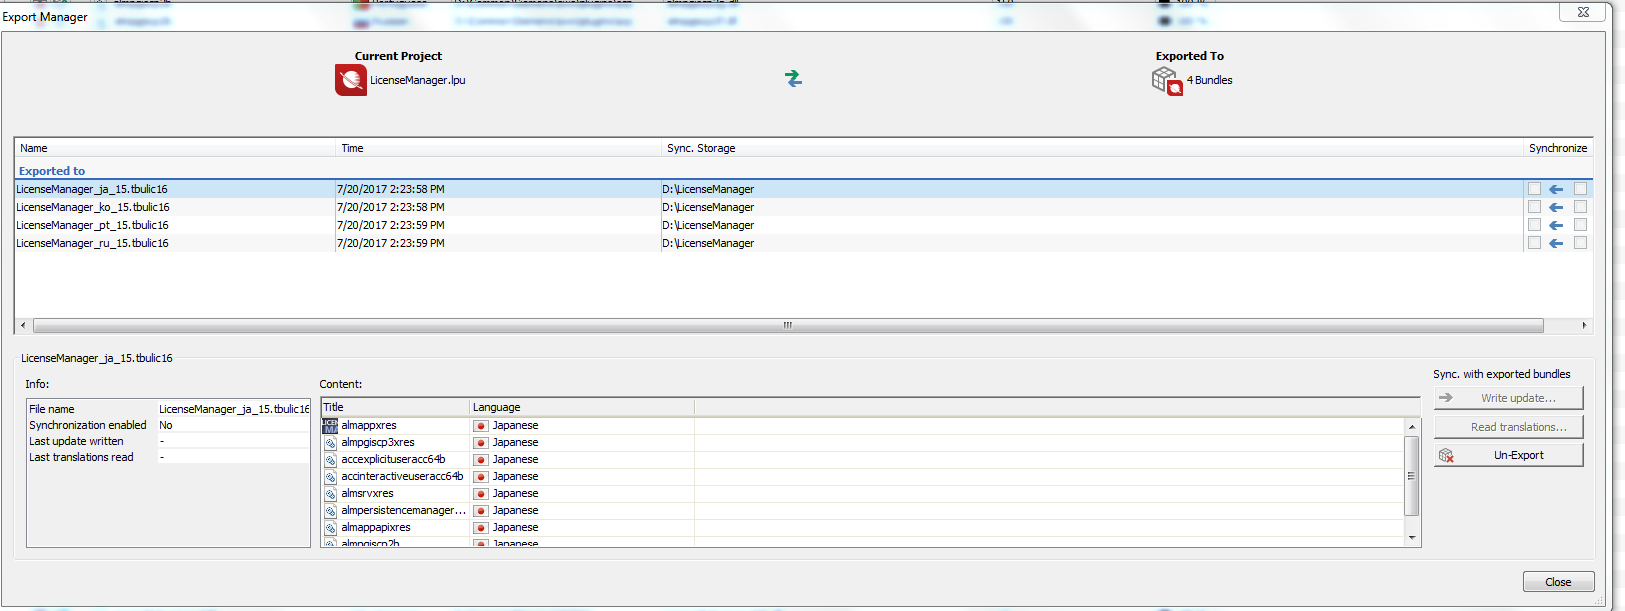Click the blue arrow in the LicenseManager_ko row
1625x611 pixels.
[x=1556, y=207]
